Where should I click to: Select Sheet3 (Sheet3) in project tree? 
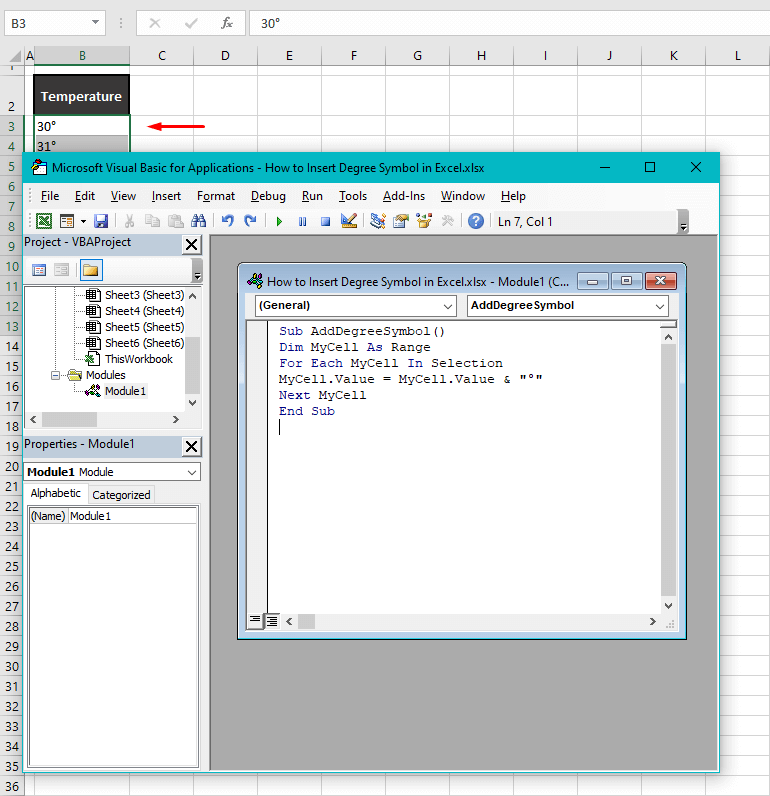tap(144, 295)
